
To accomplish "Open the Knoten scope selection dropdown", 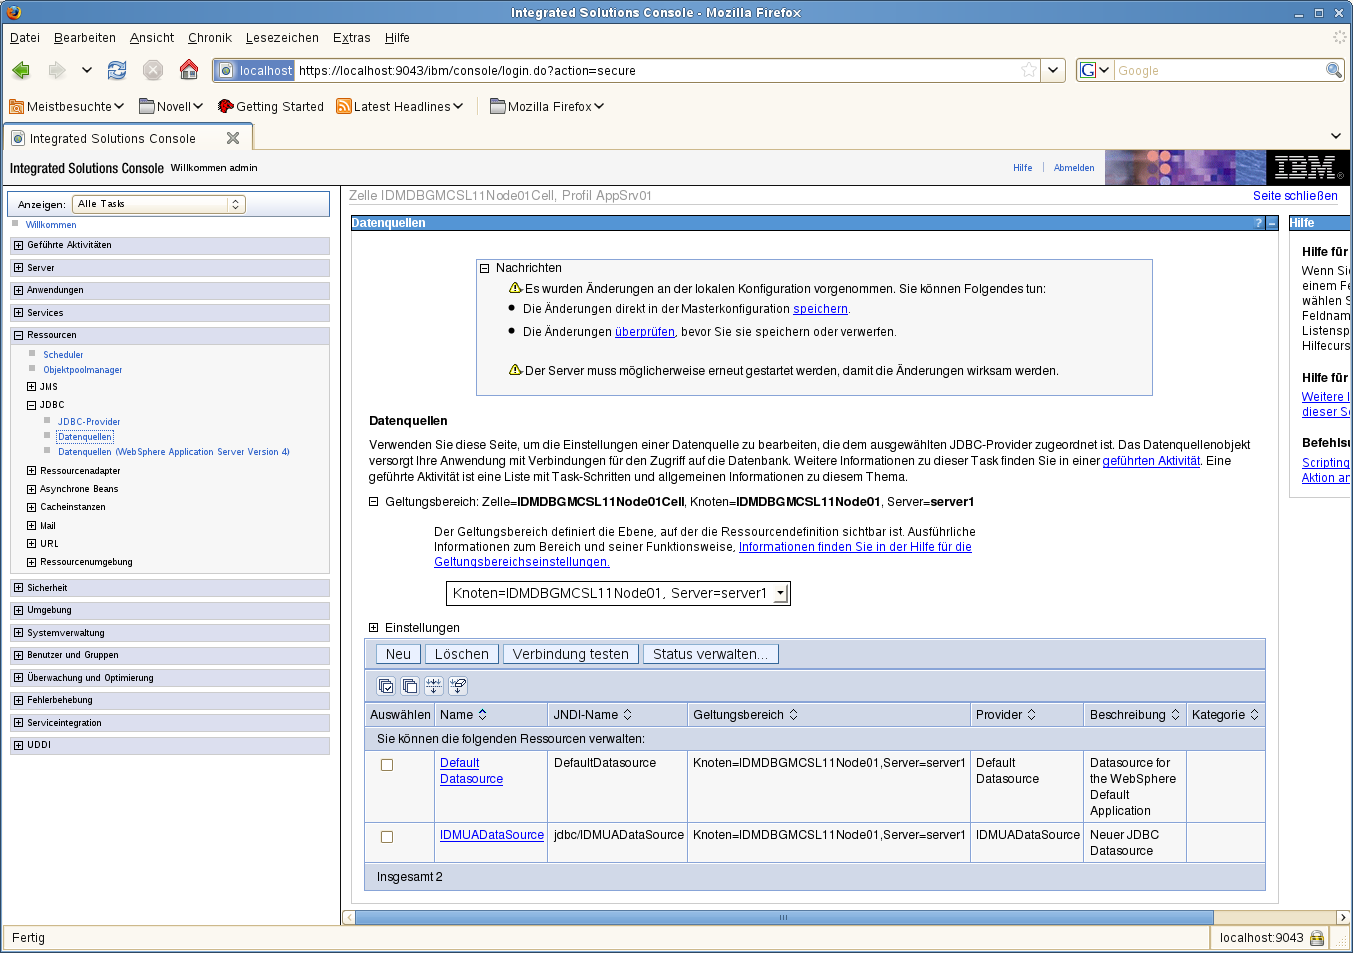I will [x=780, y=594].
